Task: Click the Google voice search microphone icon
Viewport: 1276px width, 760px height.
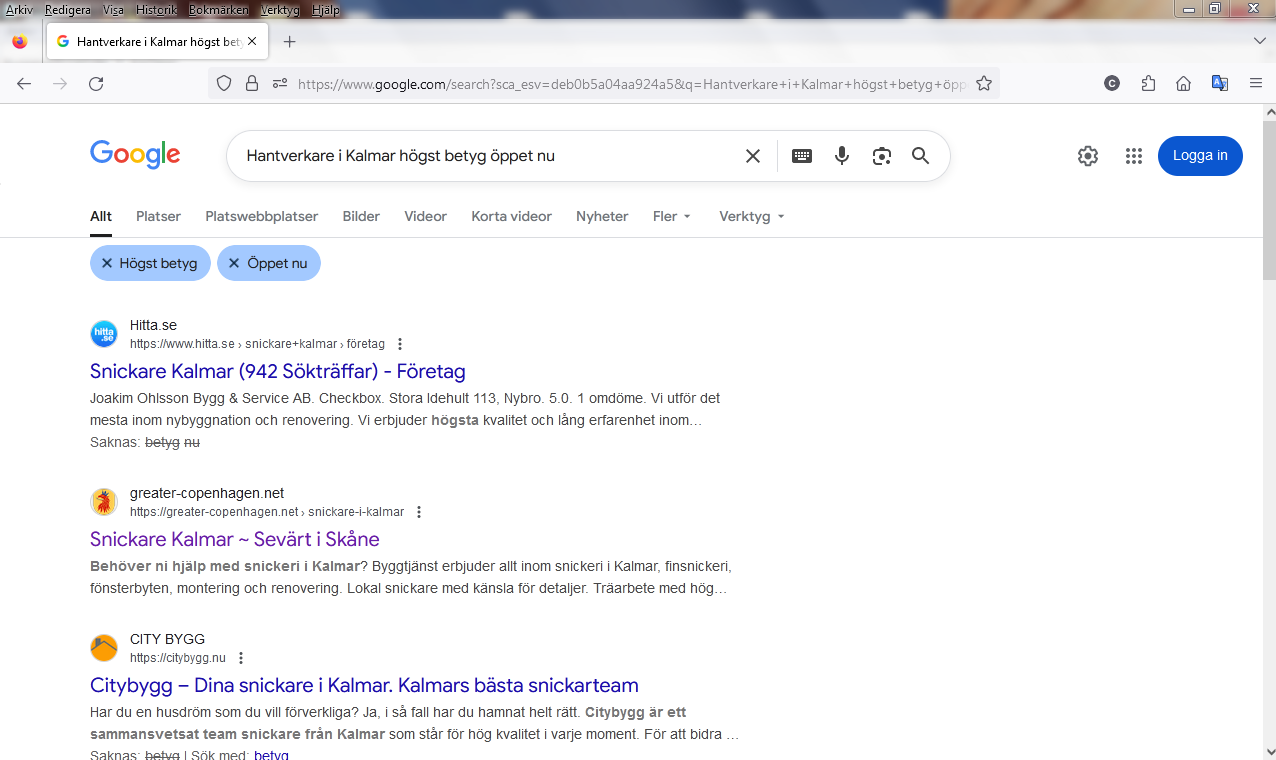Action: point(842,156)
